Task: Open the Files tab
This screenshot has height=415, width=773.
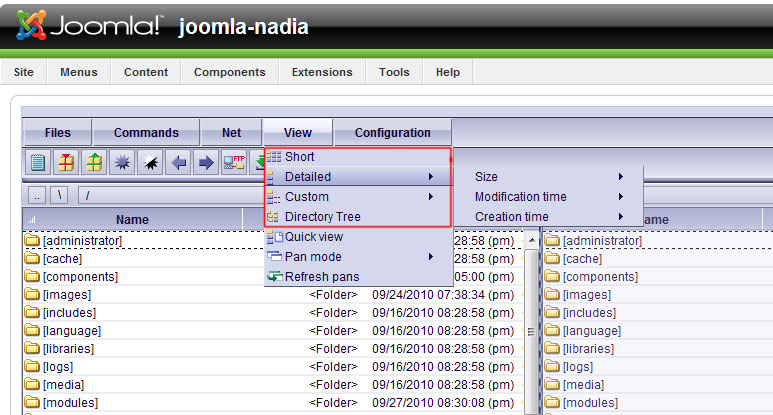Action: 57,133
